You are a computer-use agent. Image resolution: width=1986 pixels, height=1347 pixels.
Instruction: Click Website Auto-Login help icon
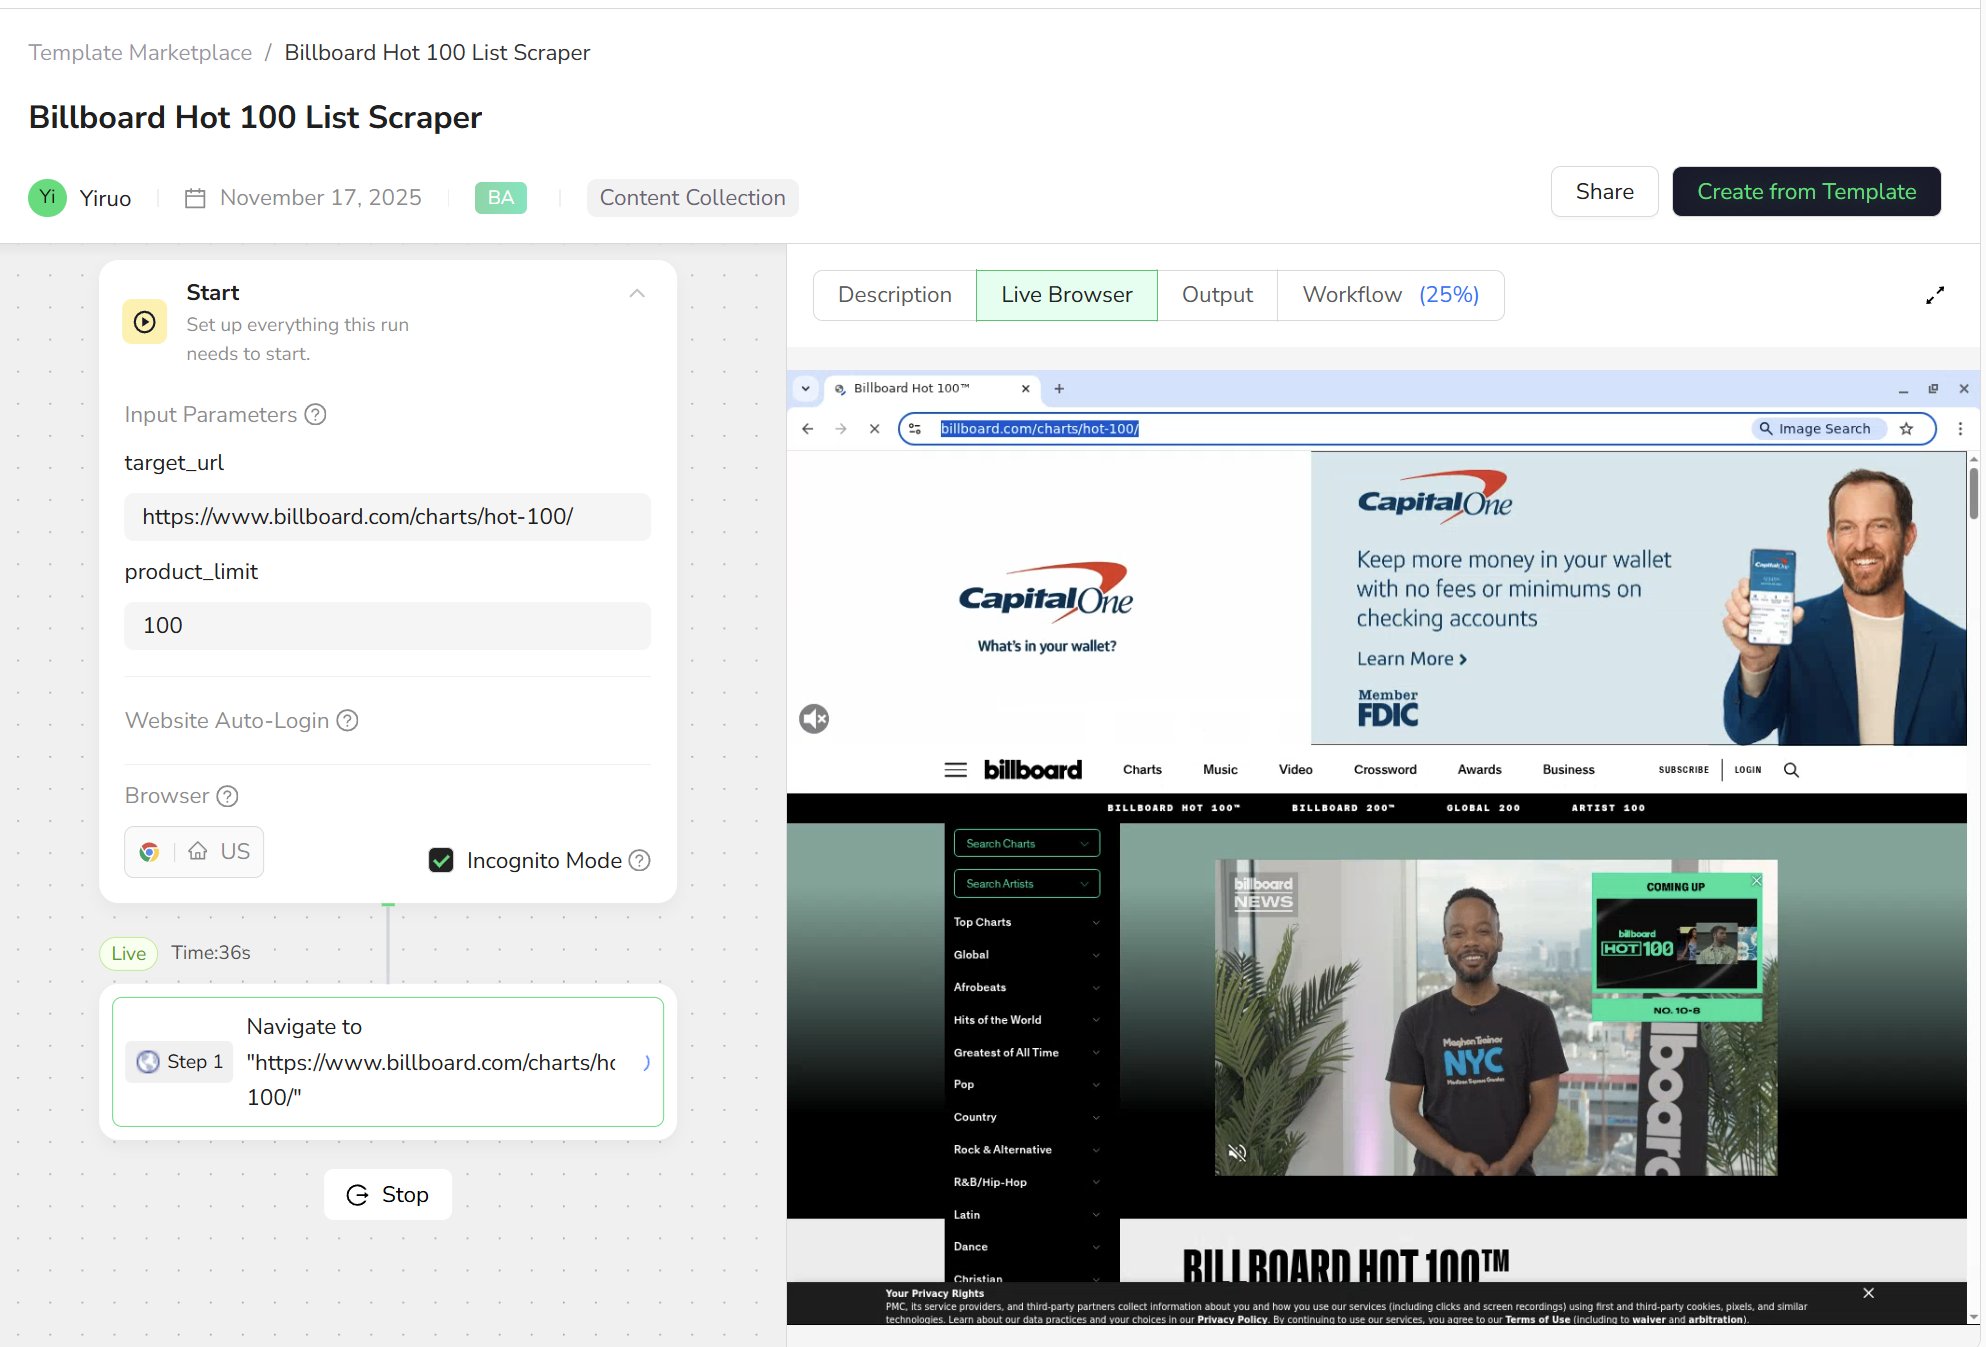point(347,720)
